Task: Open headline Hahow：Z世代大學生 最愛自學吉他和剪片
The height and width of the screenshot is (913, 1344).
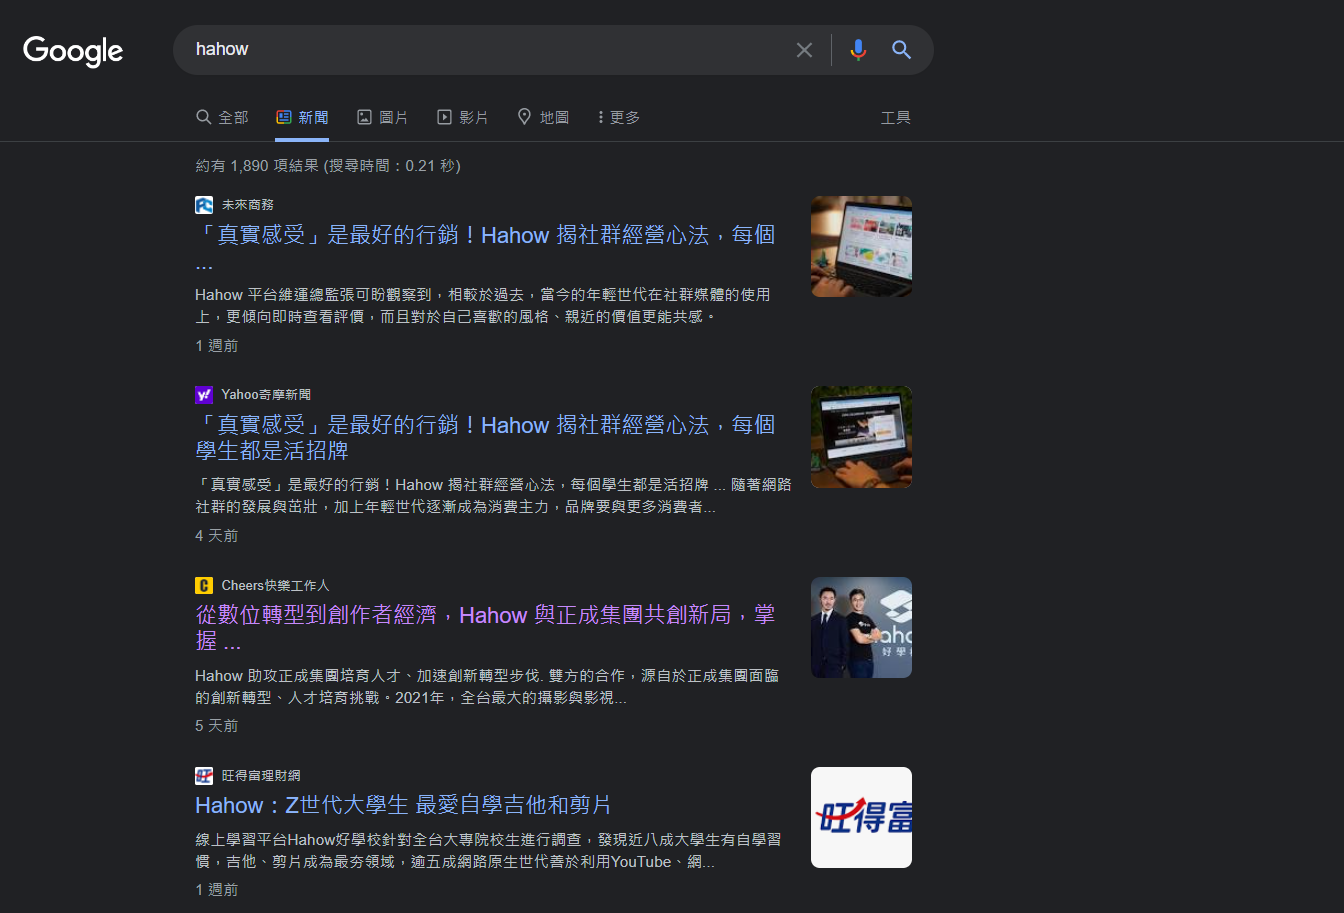Action: coord(403,805)
